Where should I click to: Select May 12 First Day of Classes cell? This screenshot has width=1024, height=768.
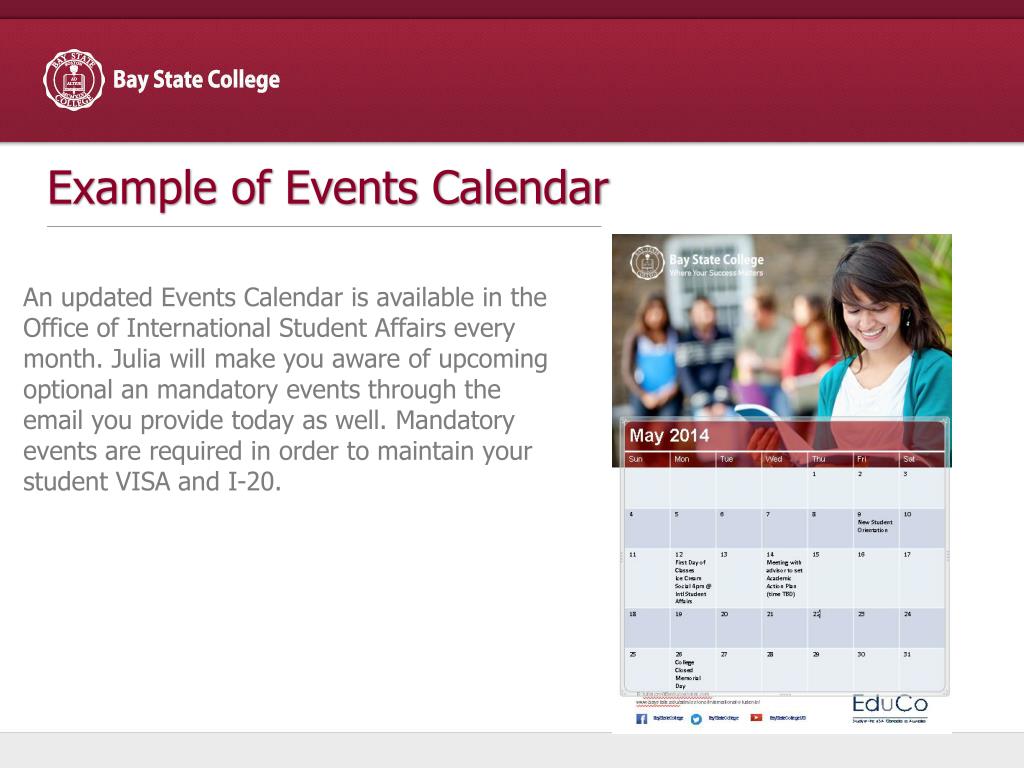coord(693,578)
